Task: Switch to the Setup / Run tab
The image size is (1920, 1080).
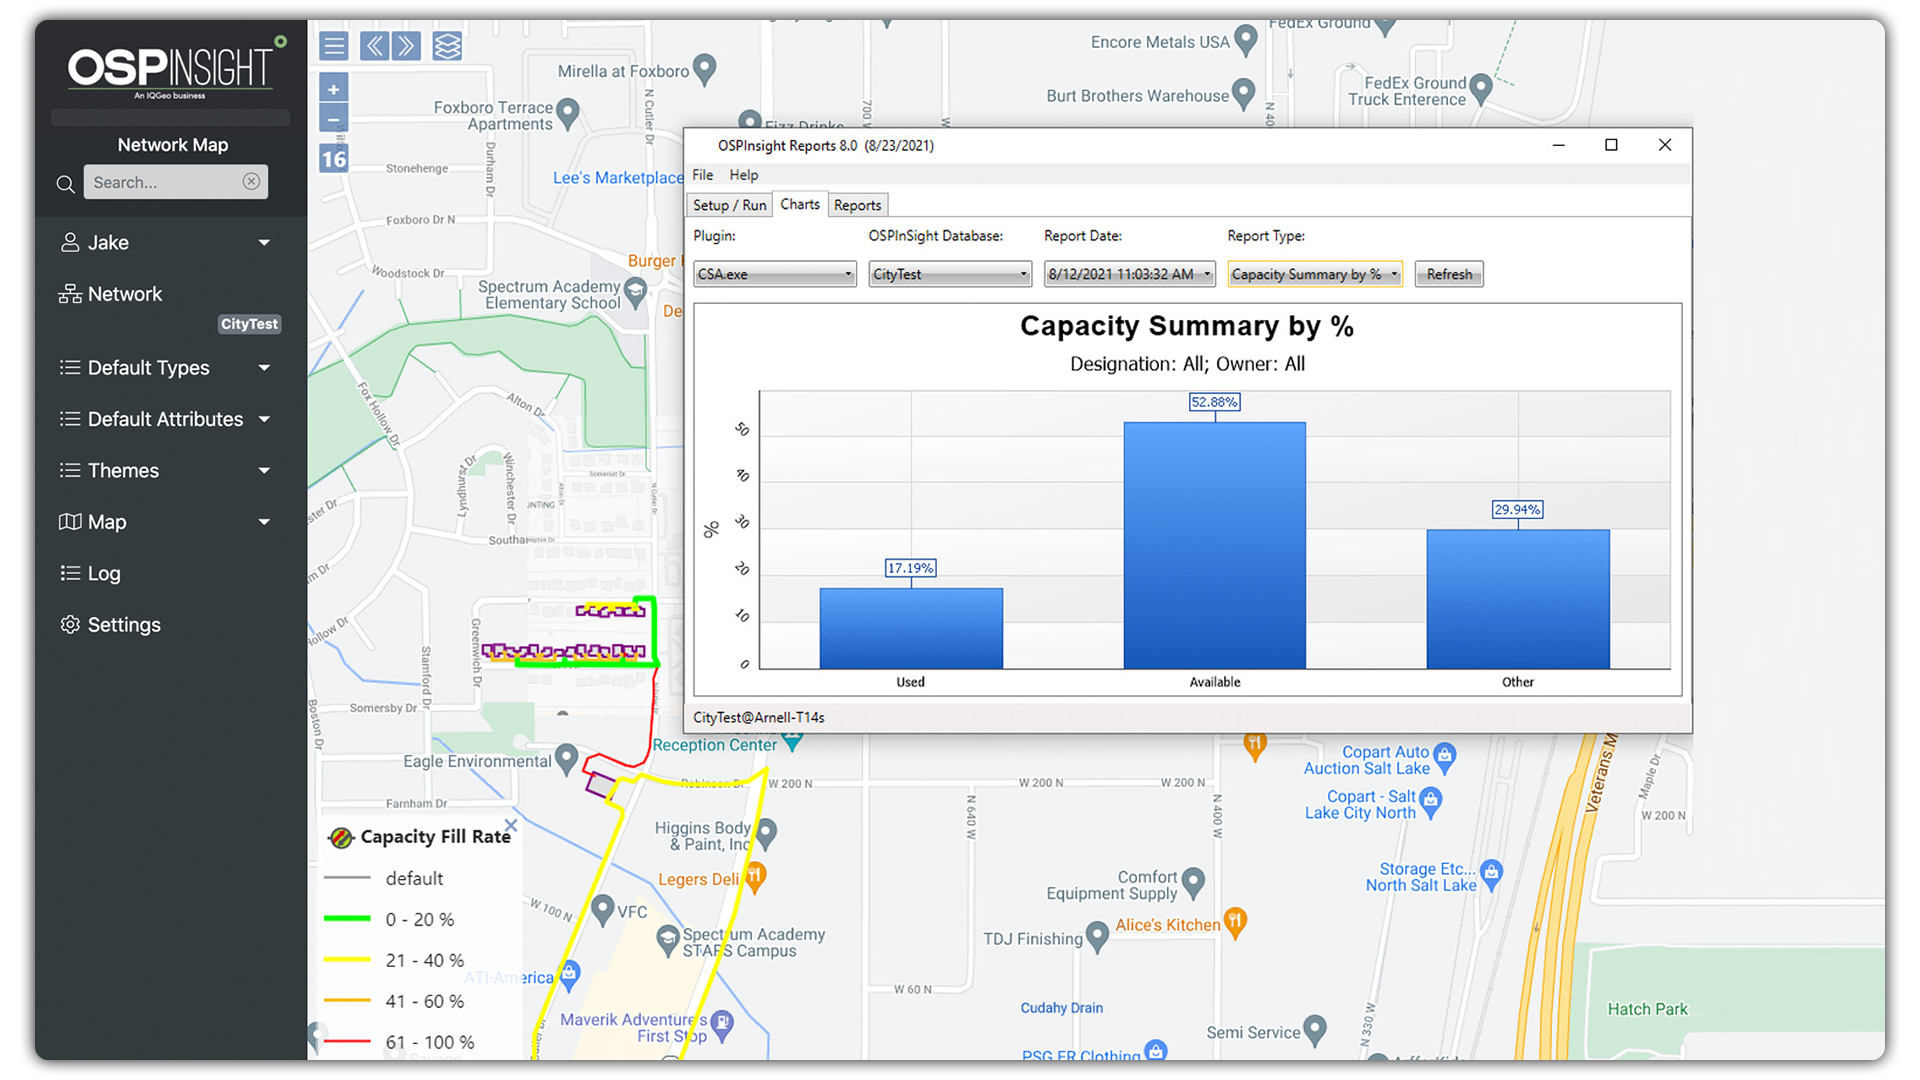Action: [x=730, y=205]
